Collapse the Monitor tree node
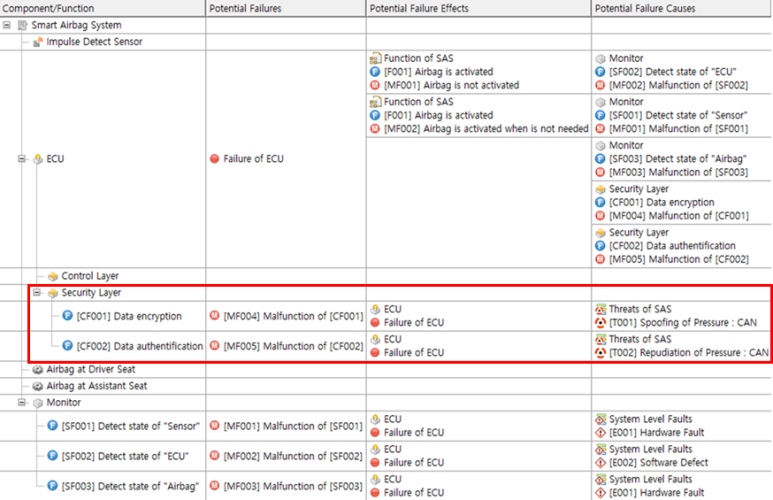The width and height of the screenshot is (773, 500). click(22, 403)
